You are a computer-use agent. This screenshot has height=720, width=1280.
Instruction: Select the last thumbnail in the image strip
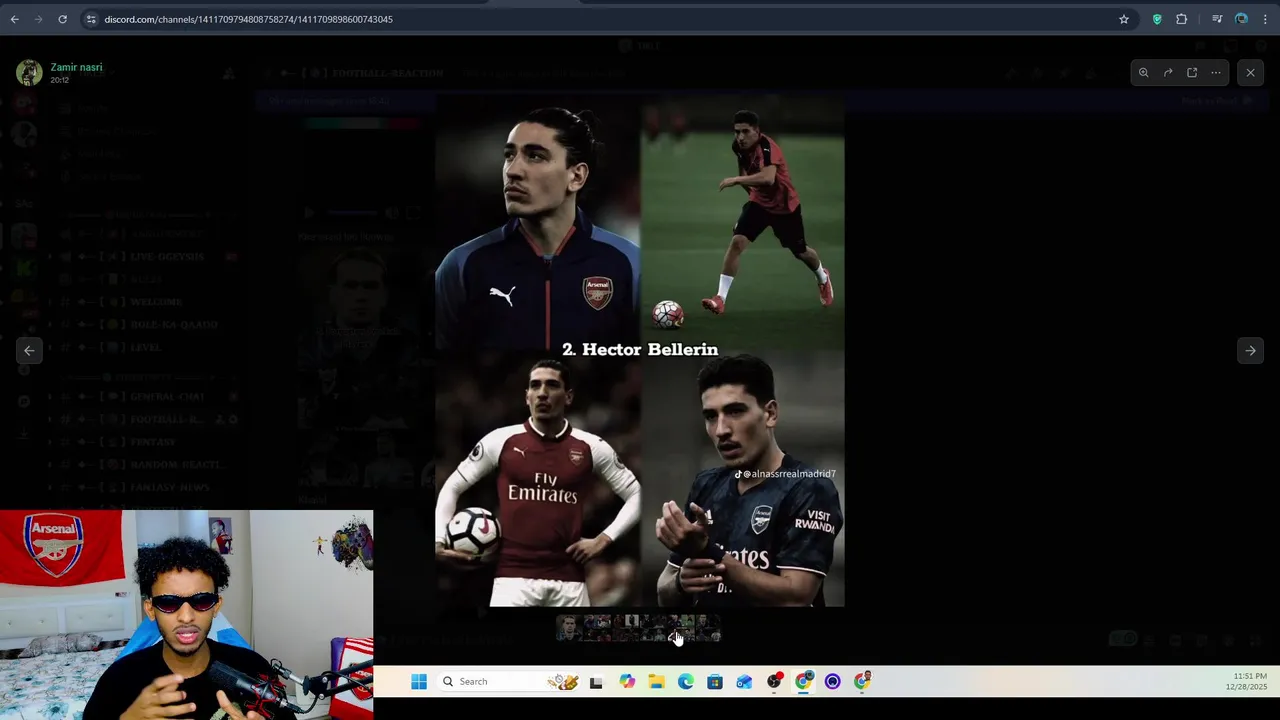coord(709,627)
